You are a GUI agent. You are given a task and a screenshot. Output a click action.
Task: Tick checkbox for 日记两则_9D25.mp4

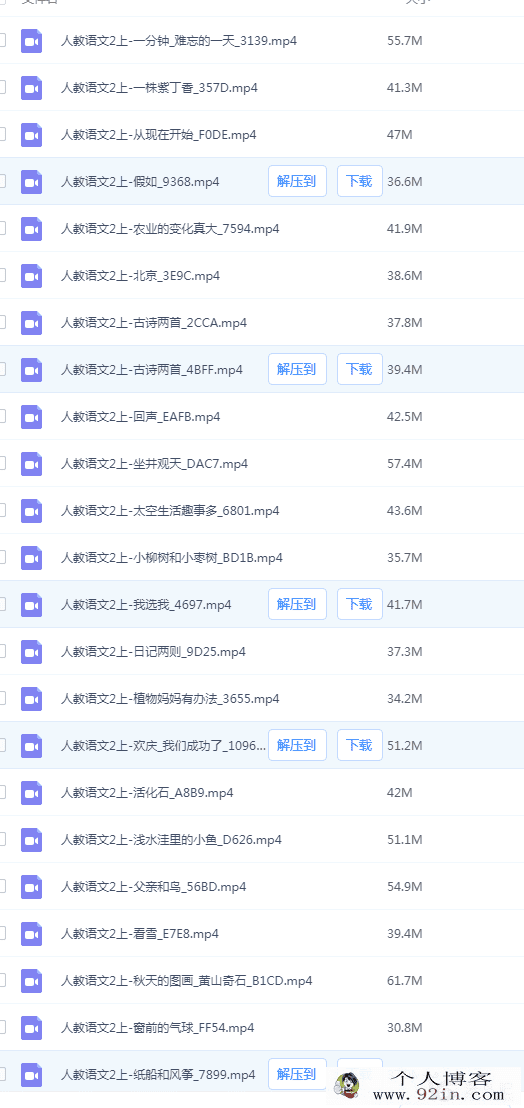2,652
